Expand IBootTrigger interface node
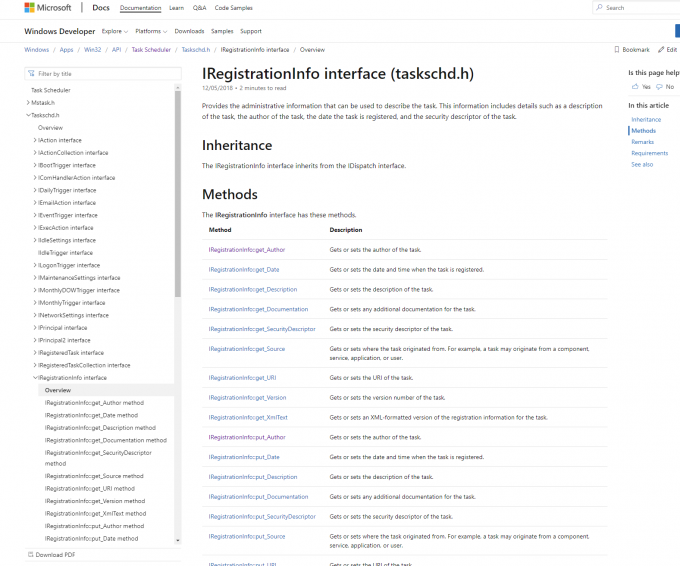The height and width of the screenshot is (566, 680). (x=35, y=165)
